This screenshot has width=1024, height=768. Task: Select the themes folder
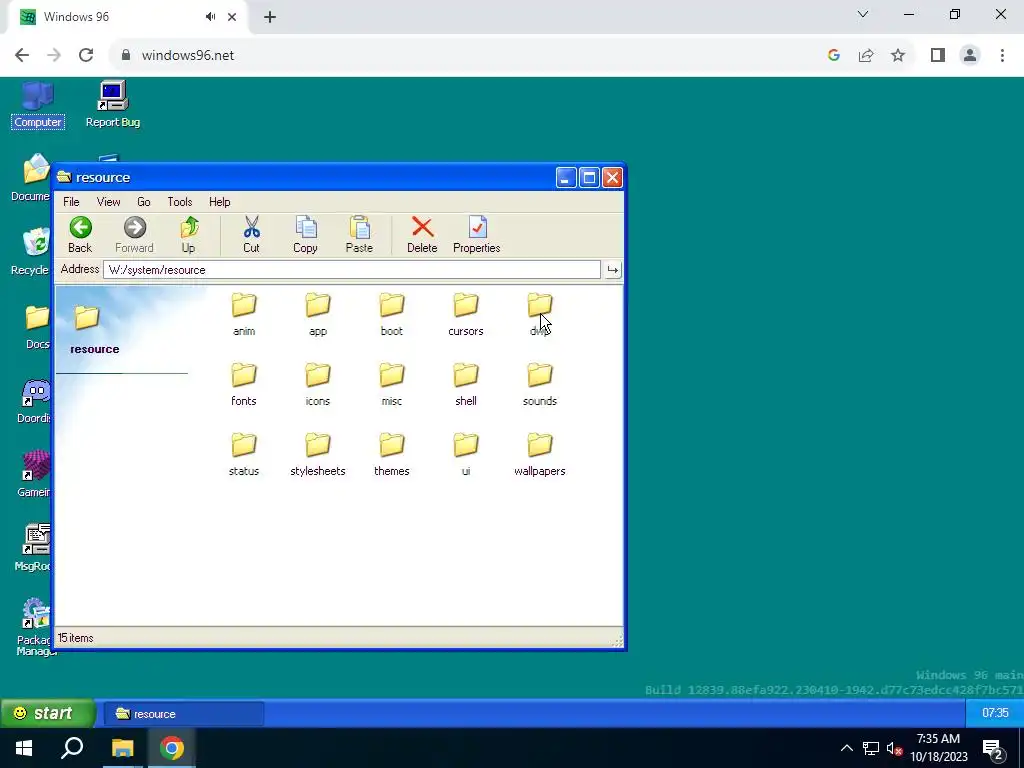392,454
